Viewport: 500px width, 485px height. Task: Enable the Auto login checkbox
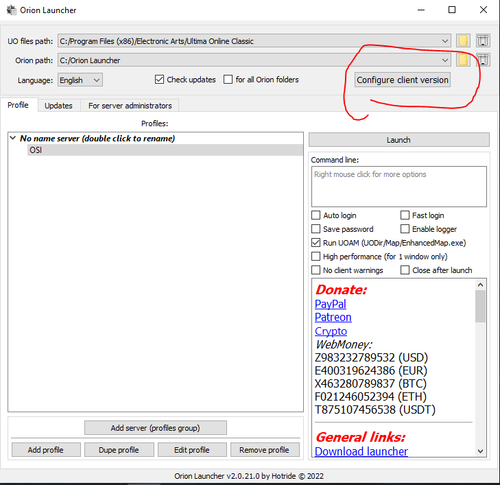tap(316, 215)
